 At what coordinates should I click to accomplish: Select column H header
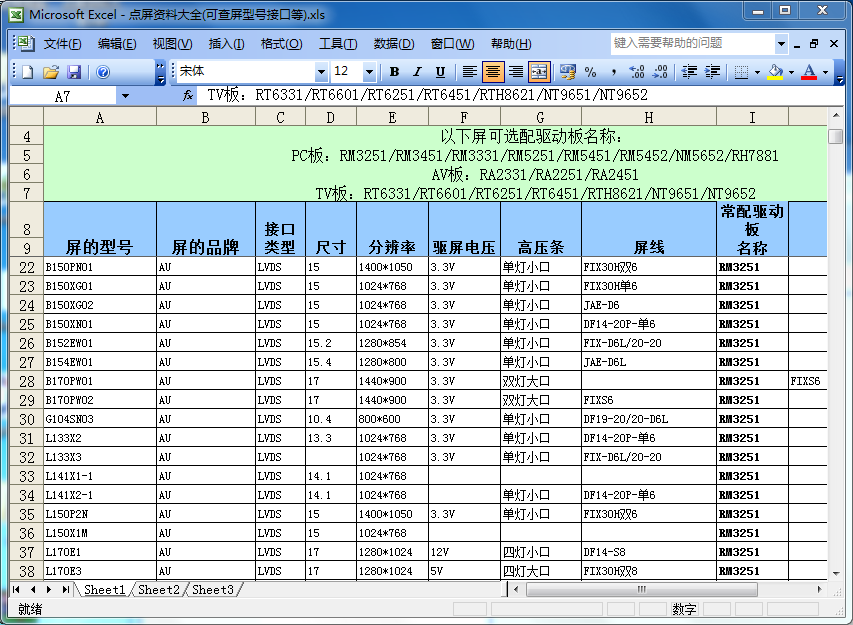coord(648,117)
